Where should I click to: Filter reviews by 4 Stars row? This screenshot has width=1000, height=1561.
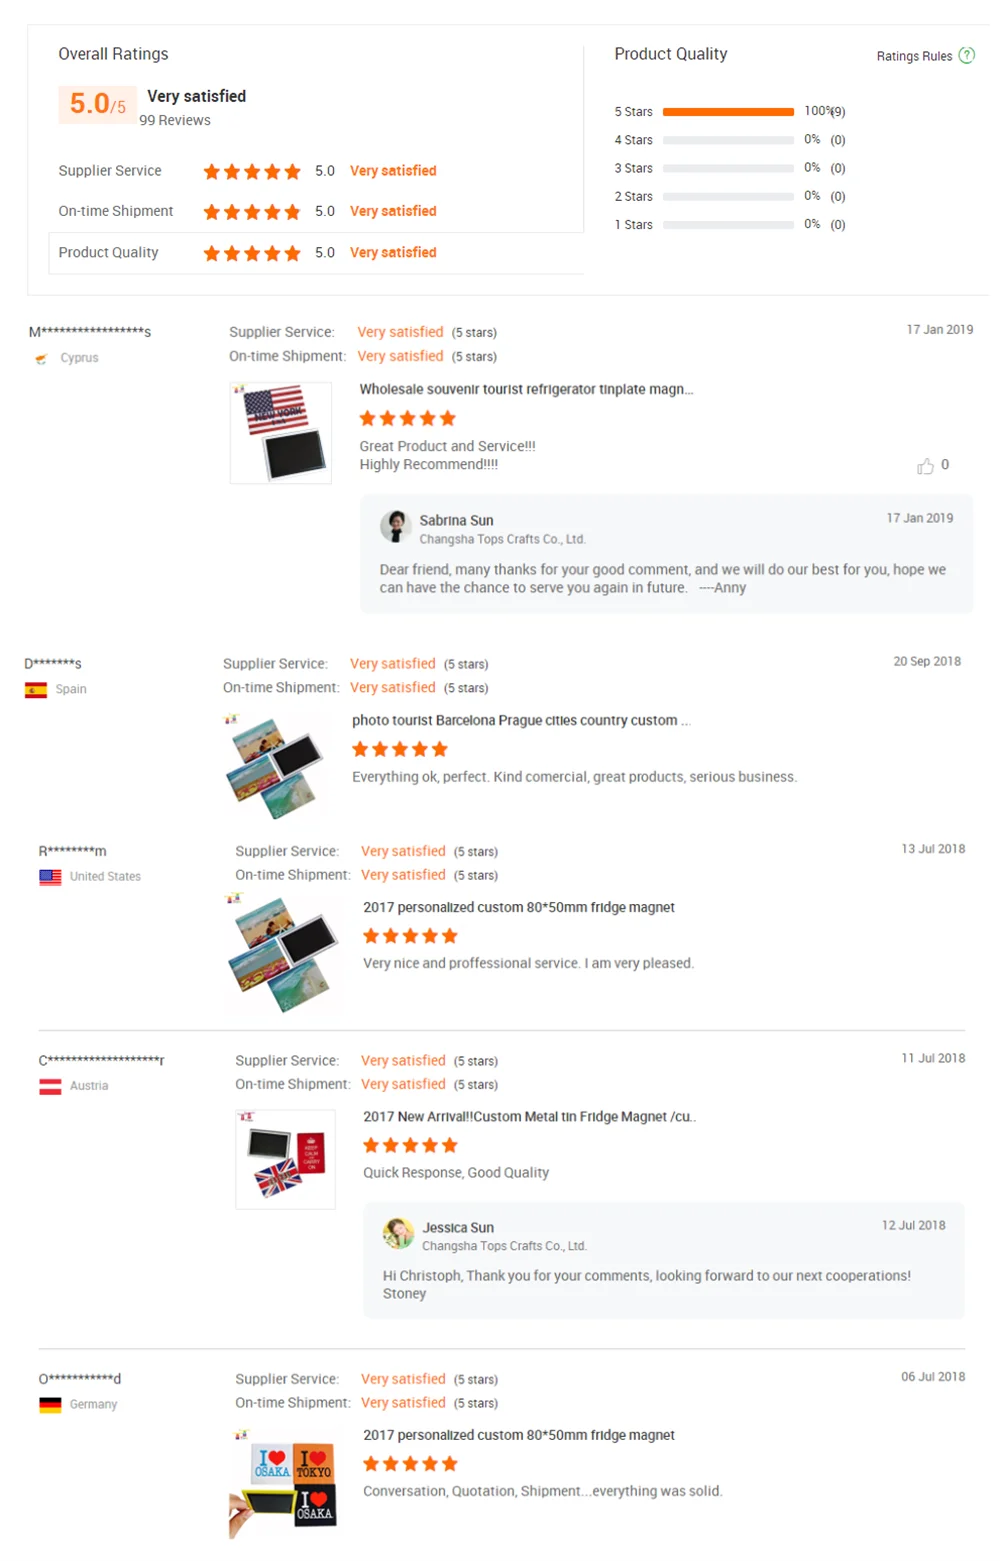729,140
